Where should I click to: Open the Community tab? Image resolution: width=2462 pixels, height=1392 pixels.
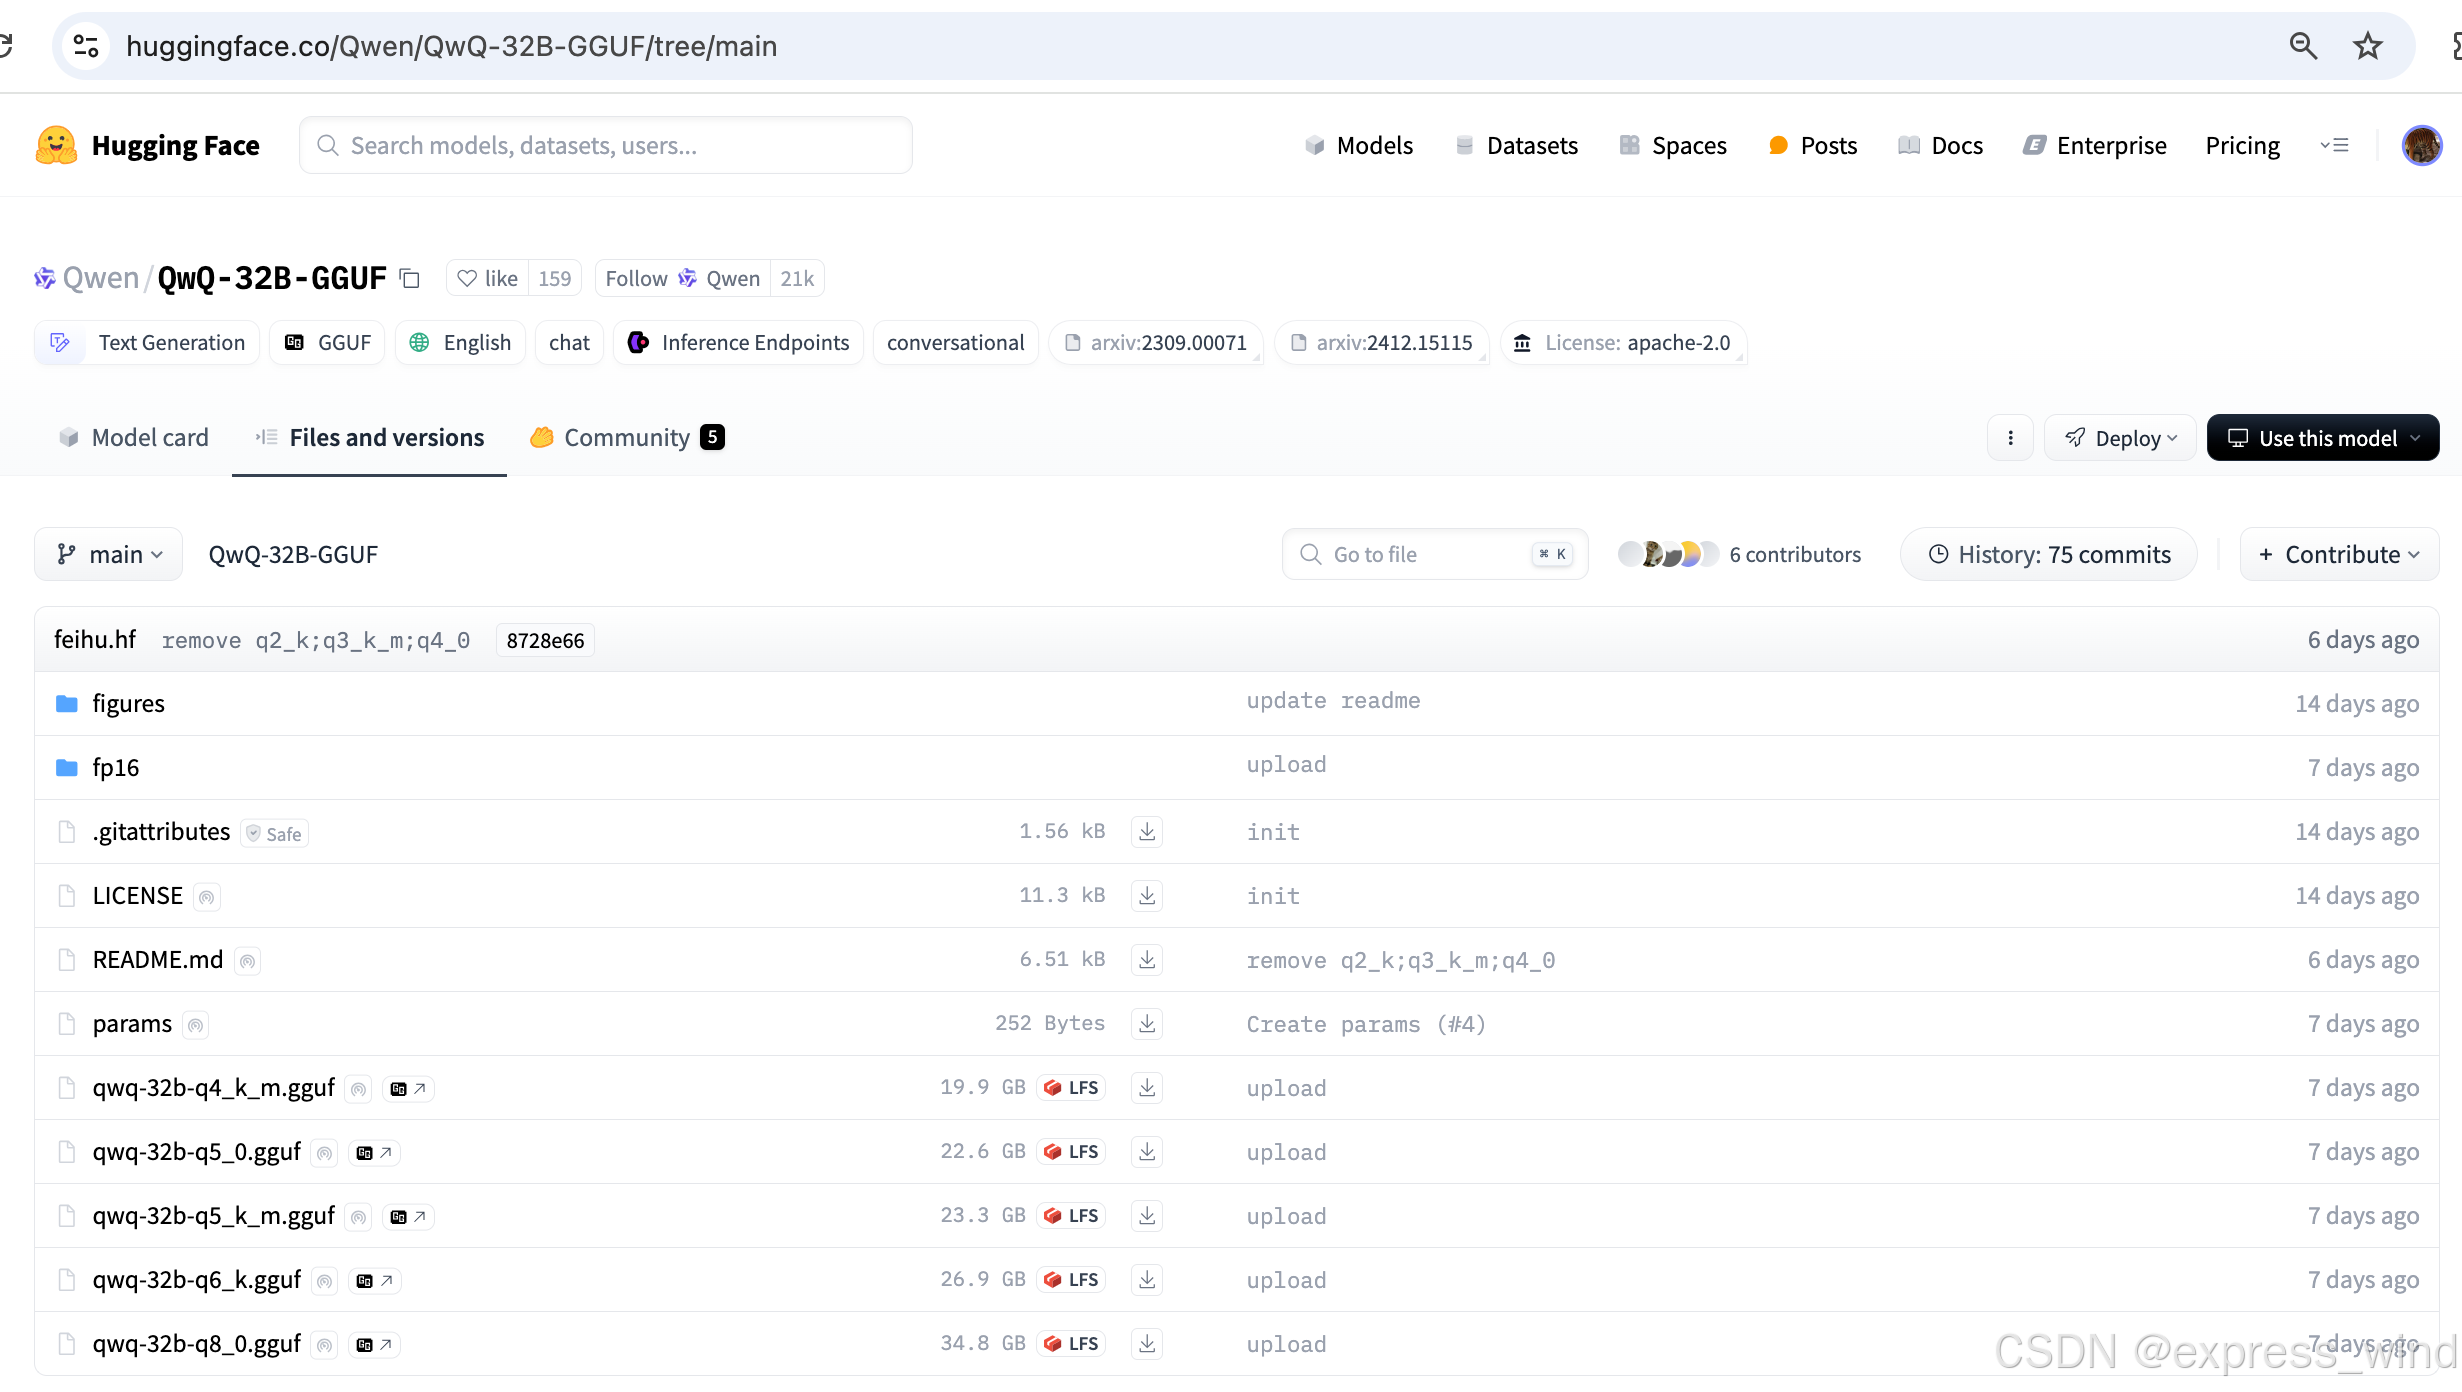627,438
